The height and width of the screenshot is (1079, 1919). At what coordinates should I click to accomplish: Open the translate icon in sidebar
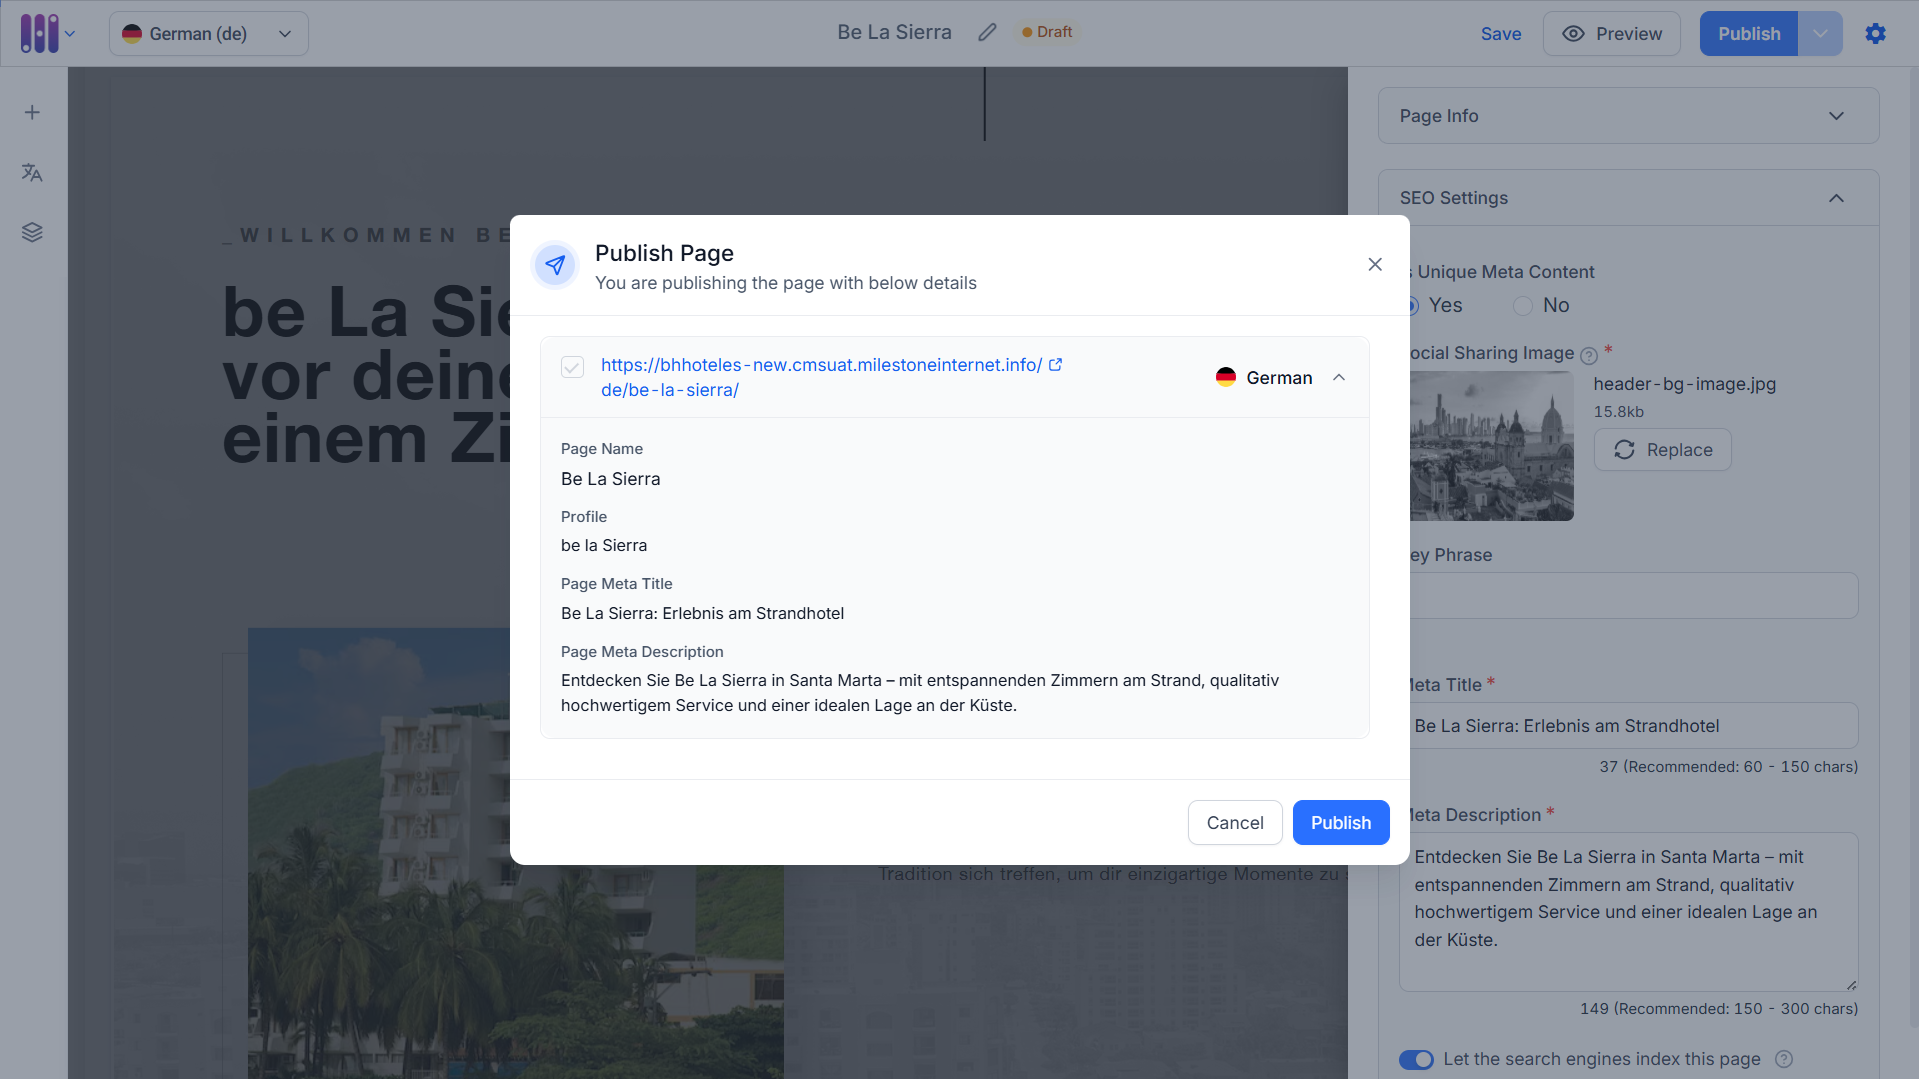[x=32, y=172]
